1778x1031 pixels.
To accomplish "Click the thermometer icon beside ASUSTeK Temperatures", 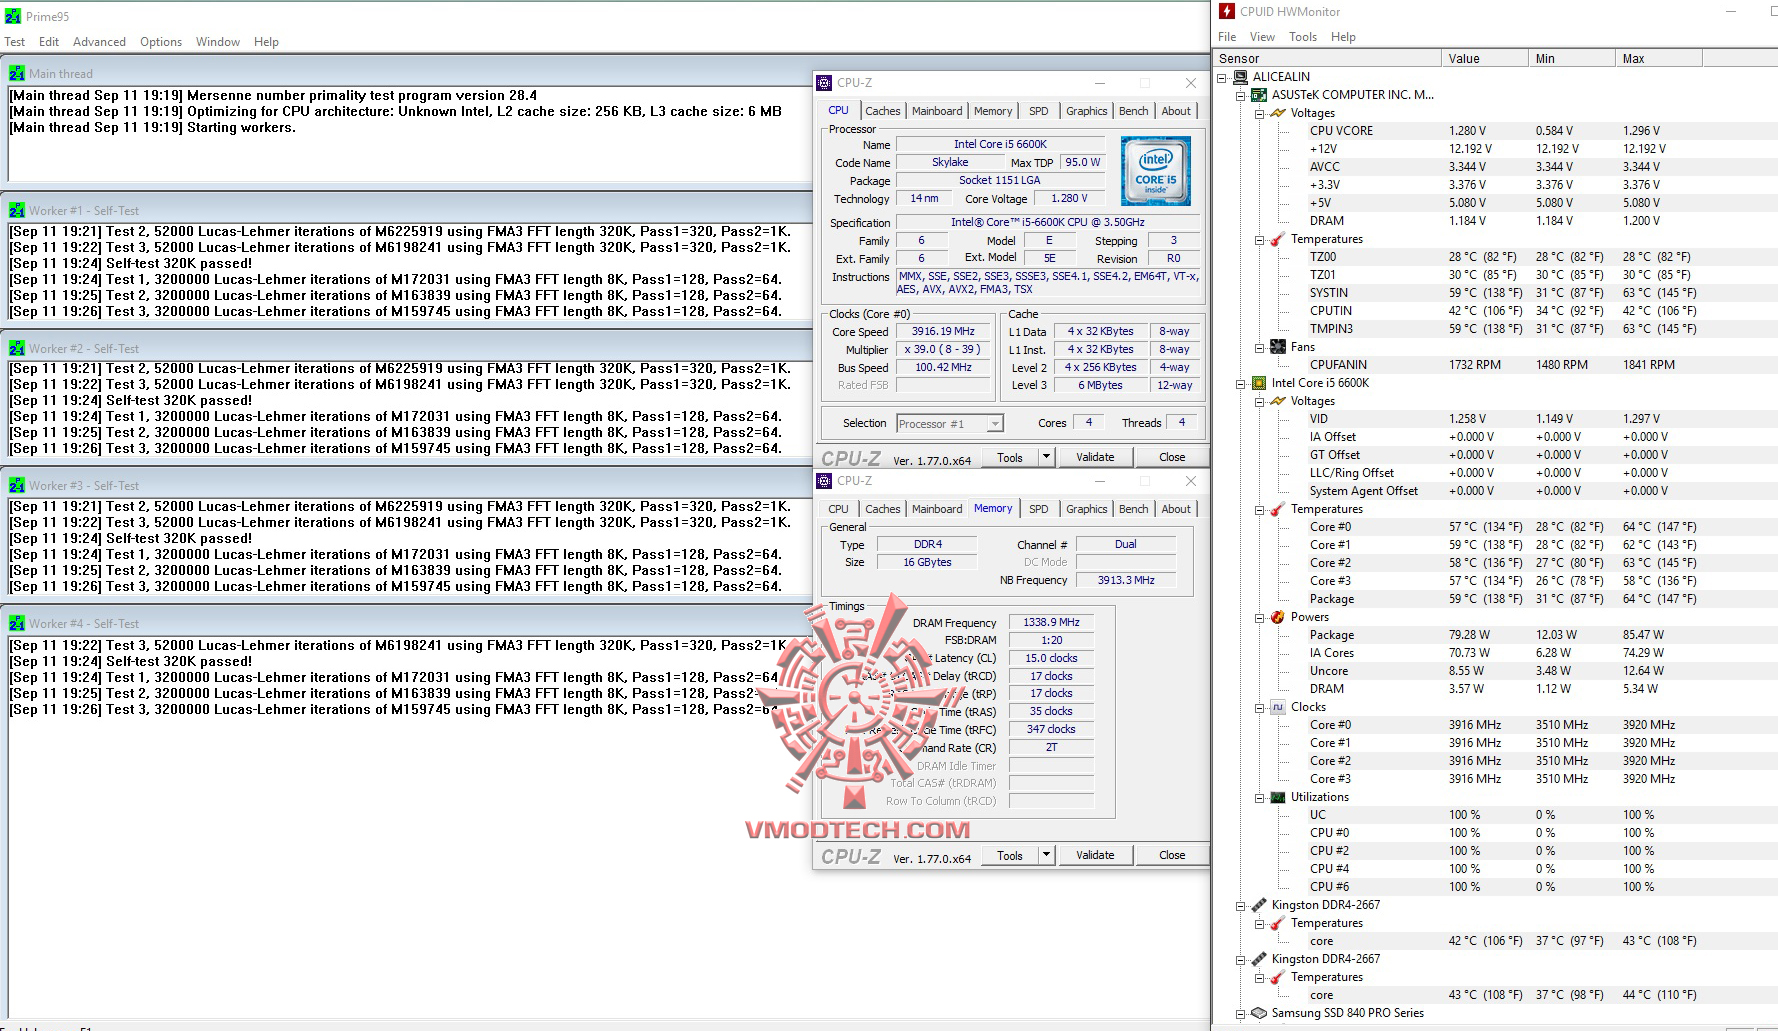I will [x=1278, y=239].
